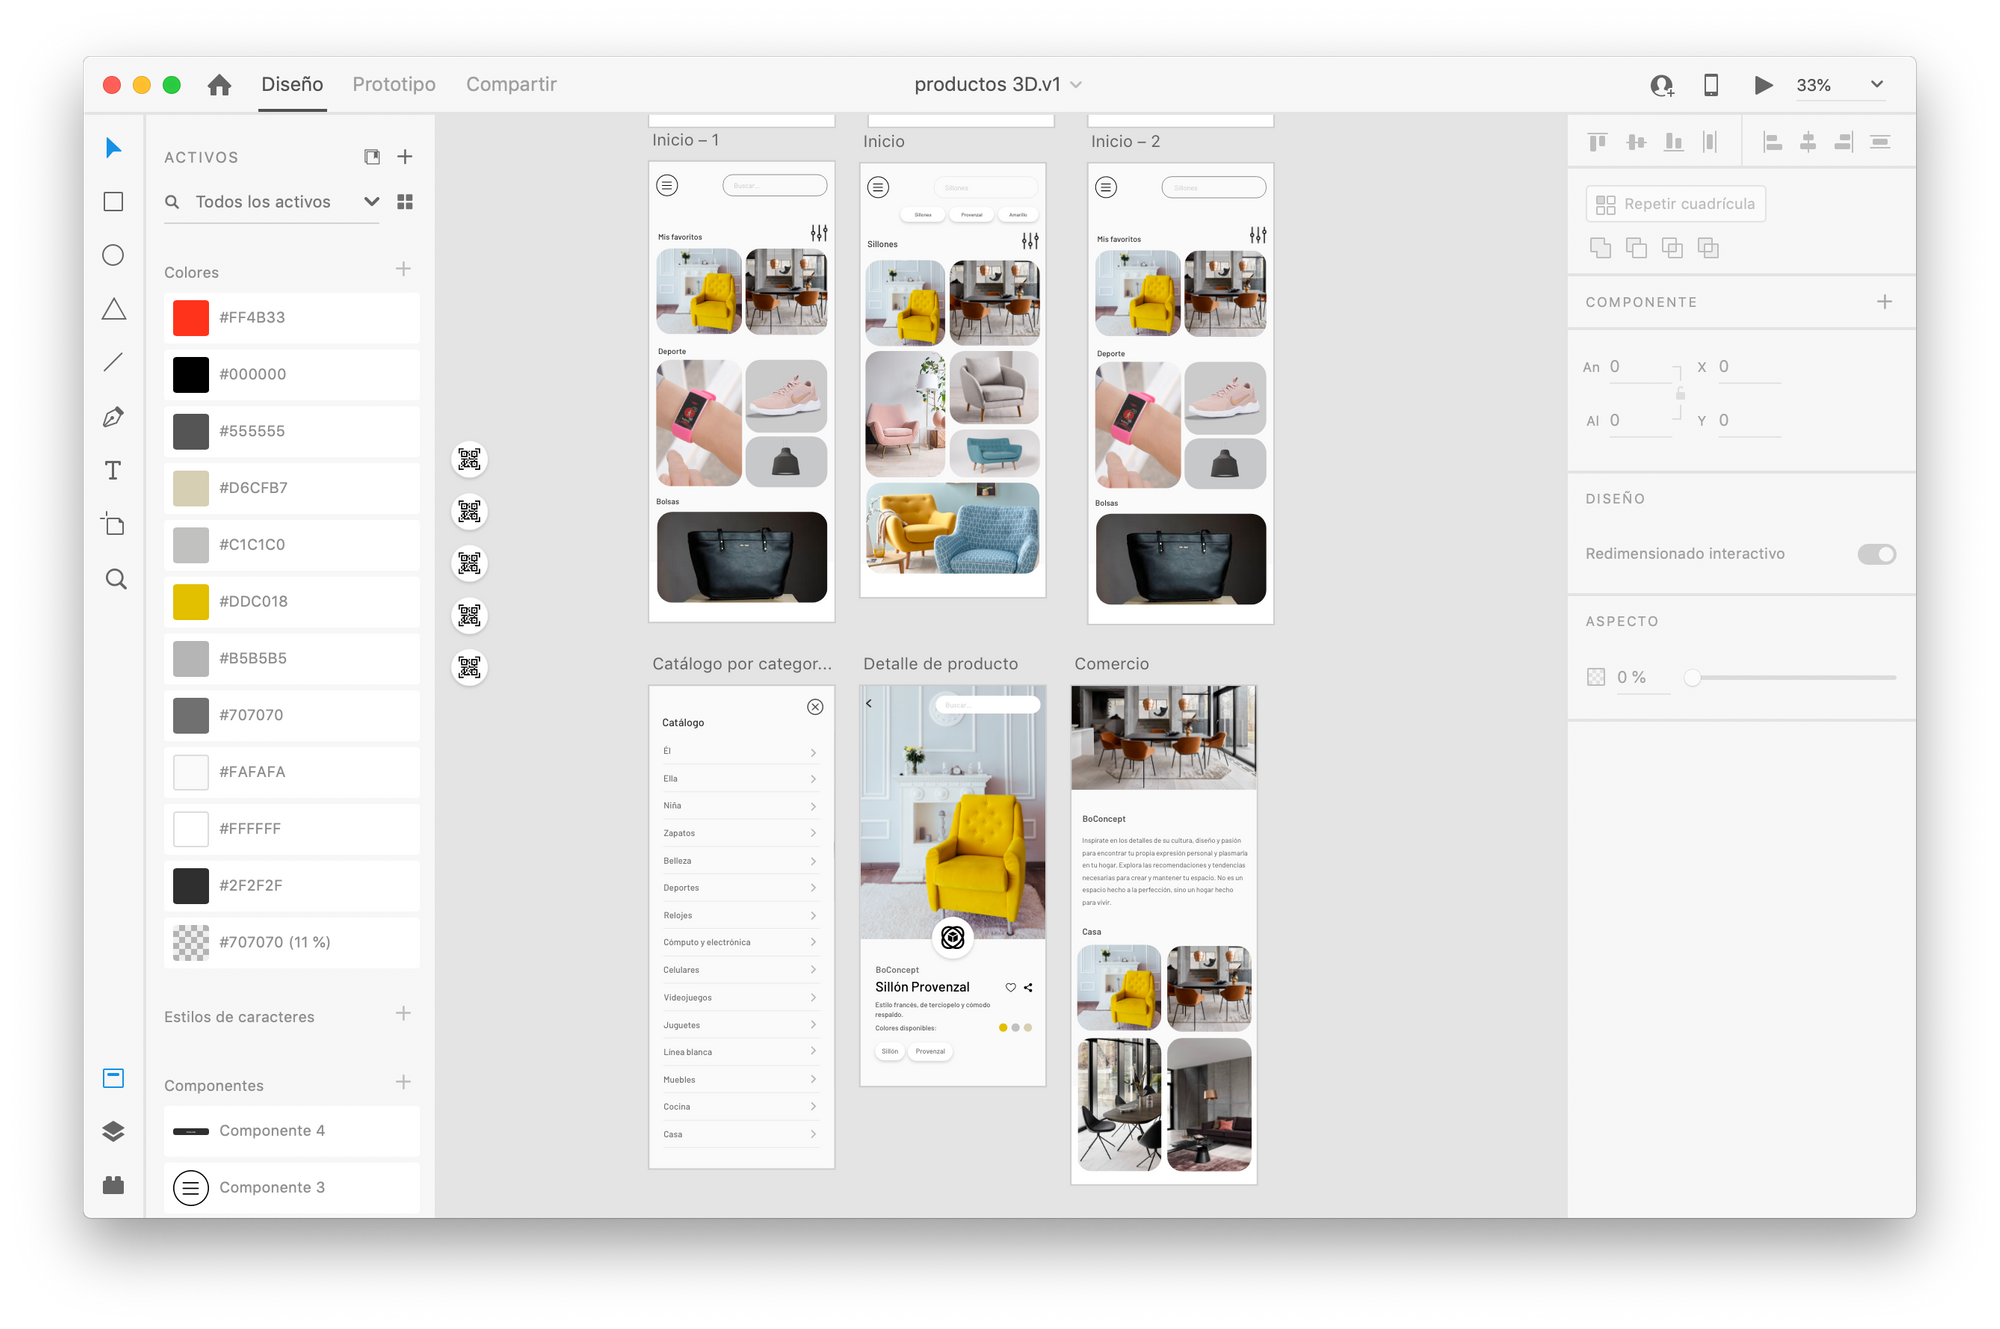Expand Todos los activos filter dropdown
Image resolution: width=2000 pixels, height=1329 pixels.
[x=371, y=202]
